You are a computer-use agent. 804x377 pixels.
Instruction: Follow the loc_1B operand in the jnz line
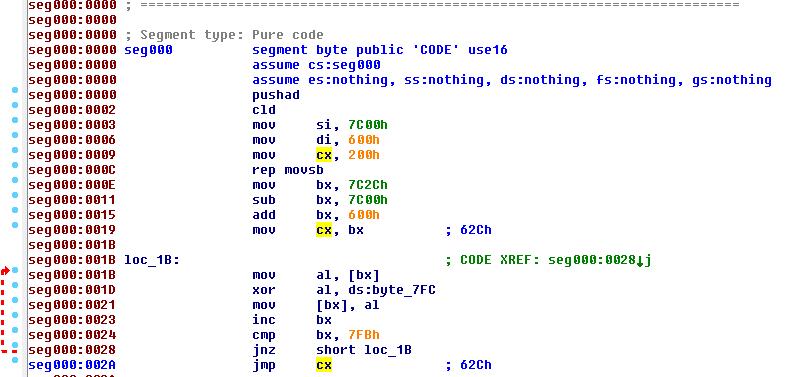tap(388, 350)
